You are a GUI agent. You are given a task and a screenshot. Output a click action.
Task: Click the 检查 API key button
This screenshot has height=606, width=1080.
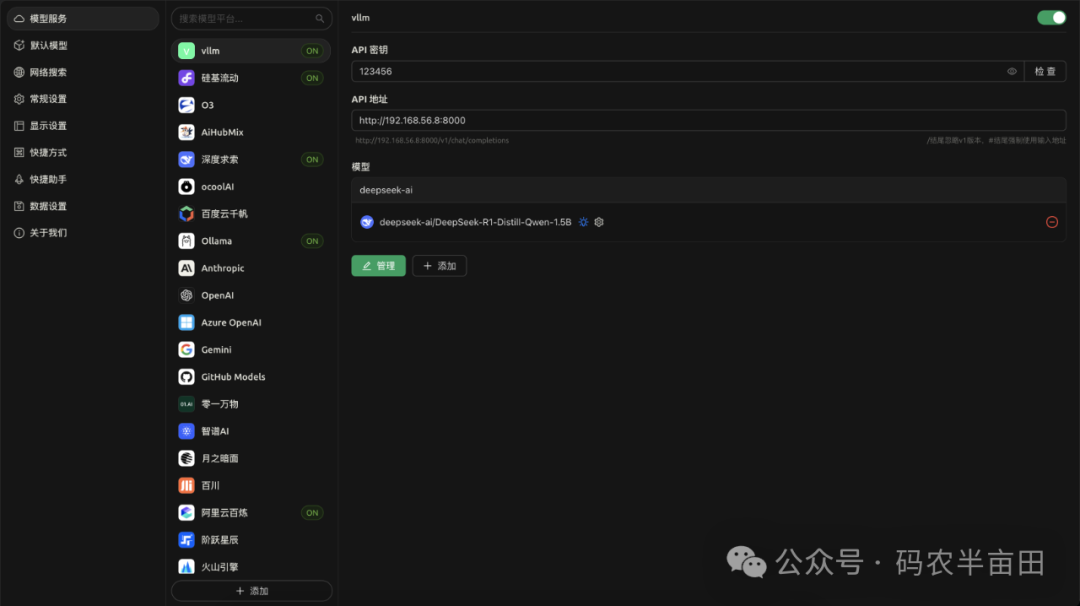click(1045, 72)
